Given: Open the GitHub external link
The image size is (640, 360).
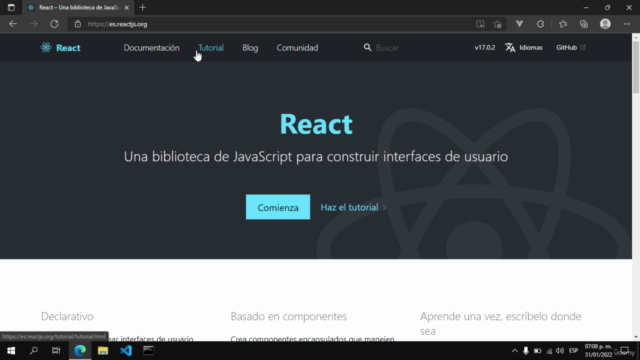Looking at the screenshot, I should coord(571,47).
